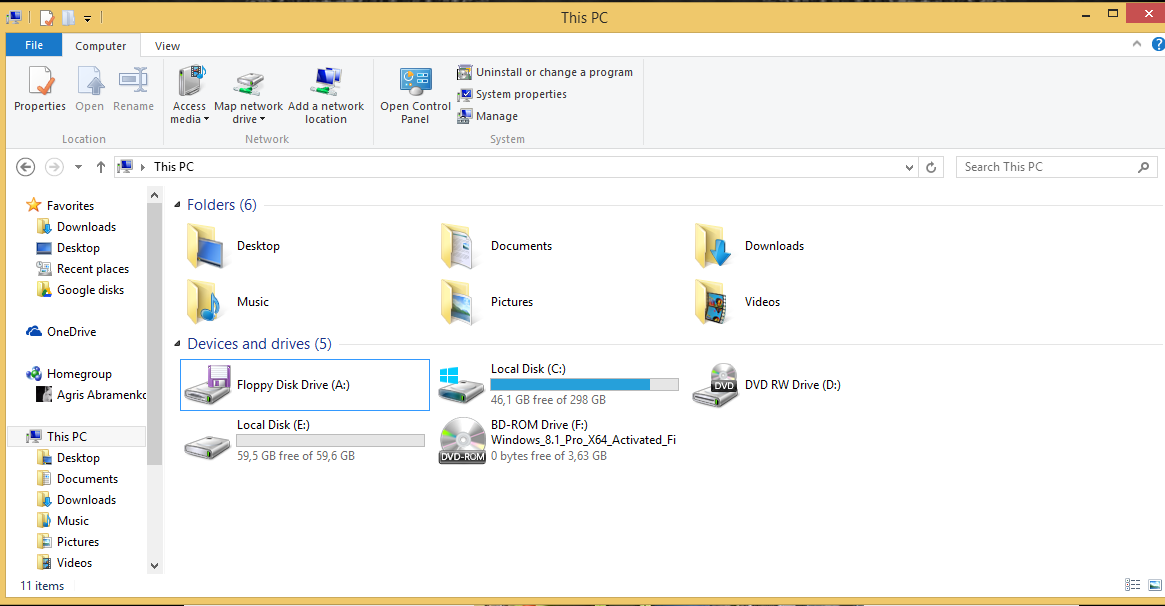
Task: Select the Documents folder icon in Folders
Action: (458, 246)
